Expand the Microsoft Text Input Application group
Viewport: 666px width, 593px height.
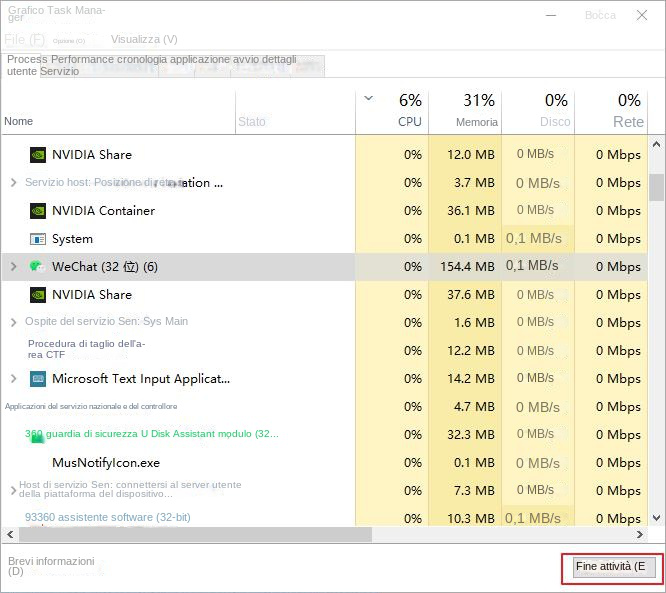(13, 379)
